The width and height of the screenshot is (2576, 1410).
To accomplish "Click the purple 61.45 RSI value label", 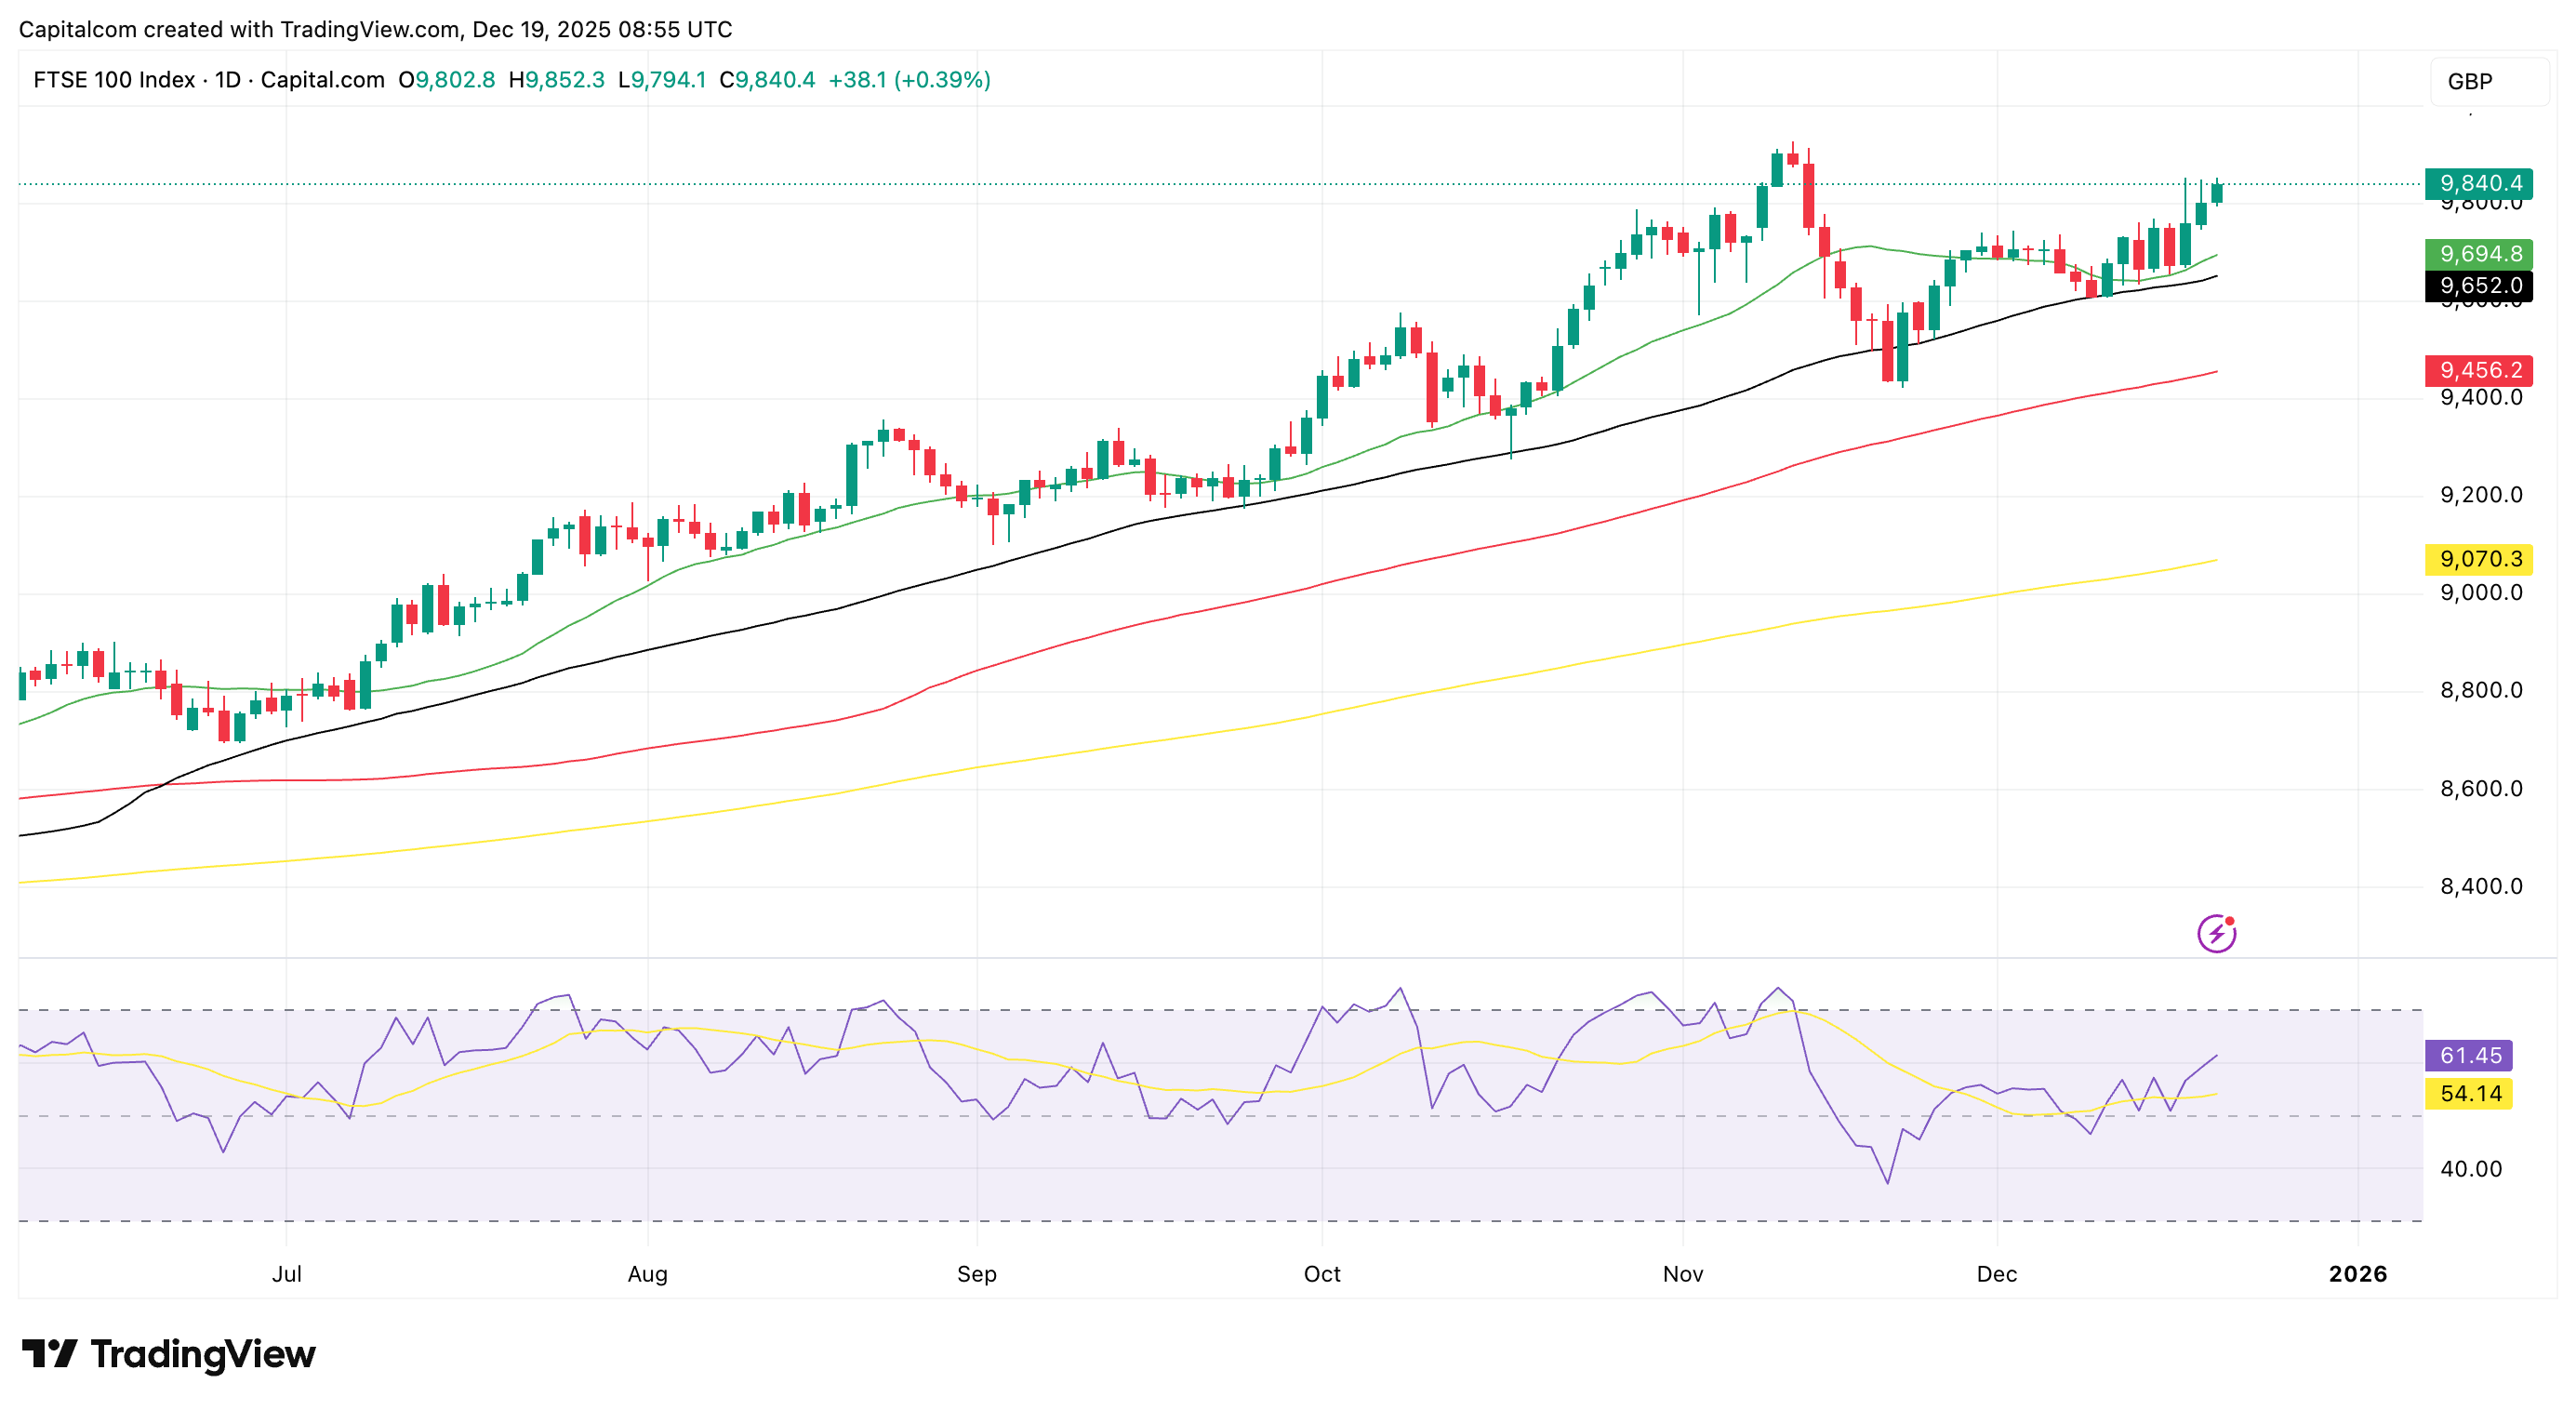I will tap(2469, 1055).
